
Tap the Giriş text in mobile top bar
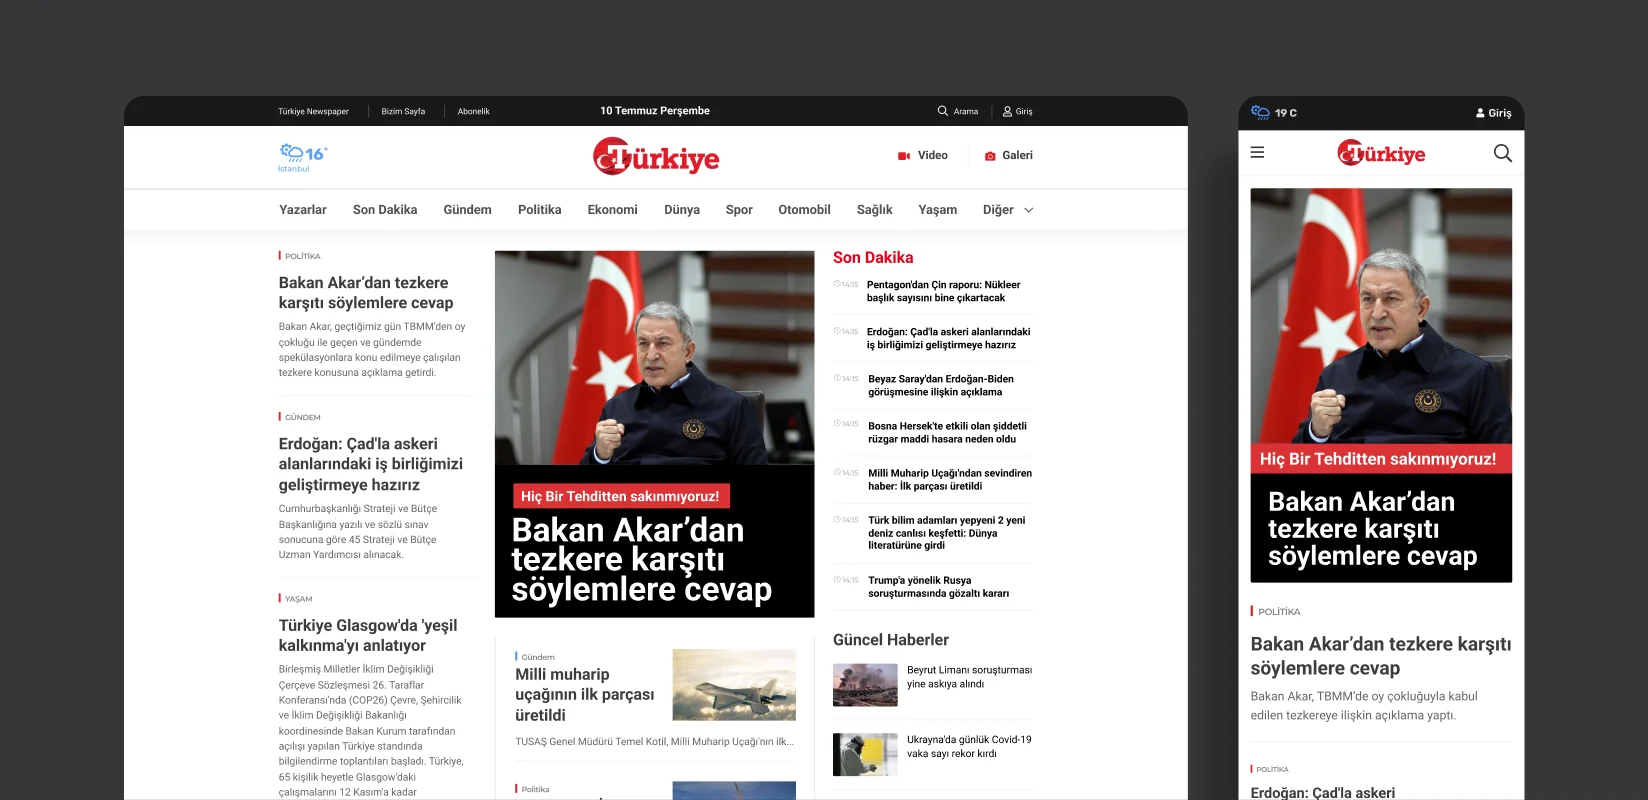(x=1500, y=113)
